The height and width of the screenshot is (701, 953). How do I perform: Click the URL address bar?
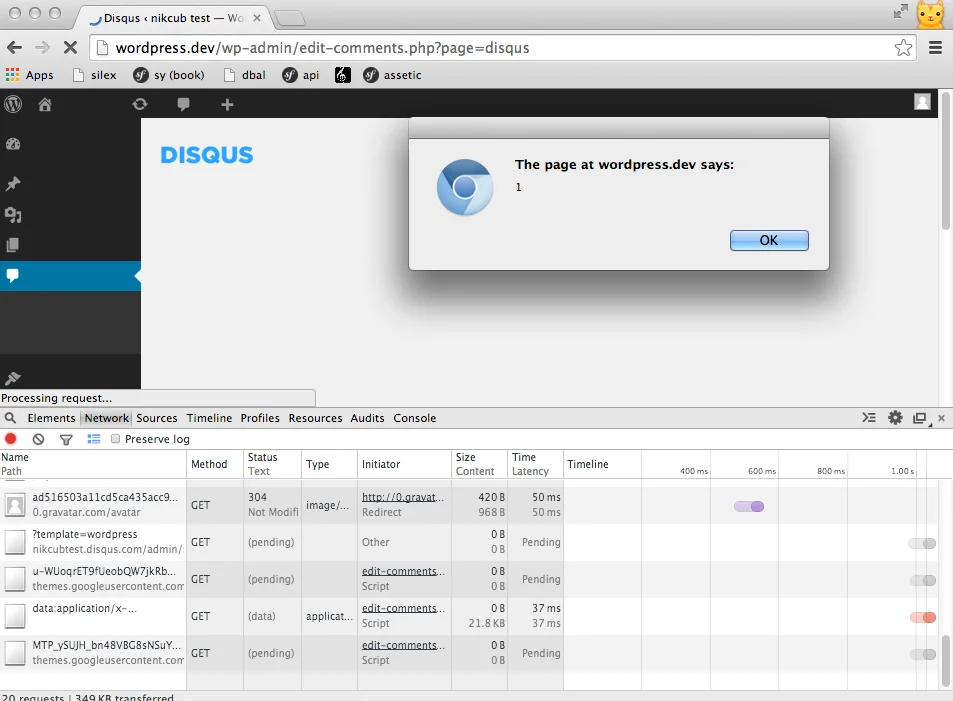click(x=500, y=48)
